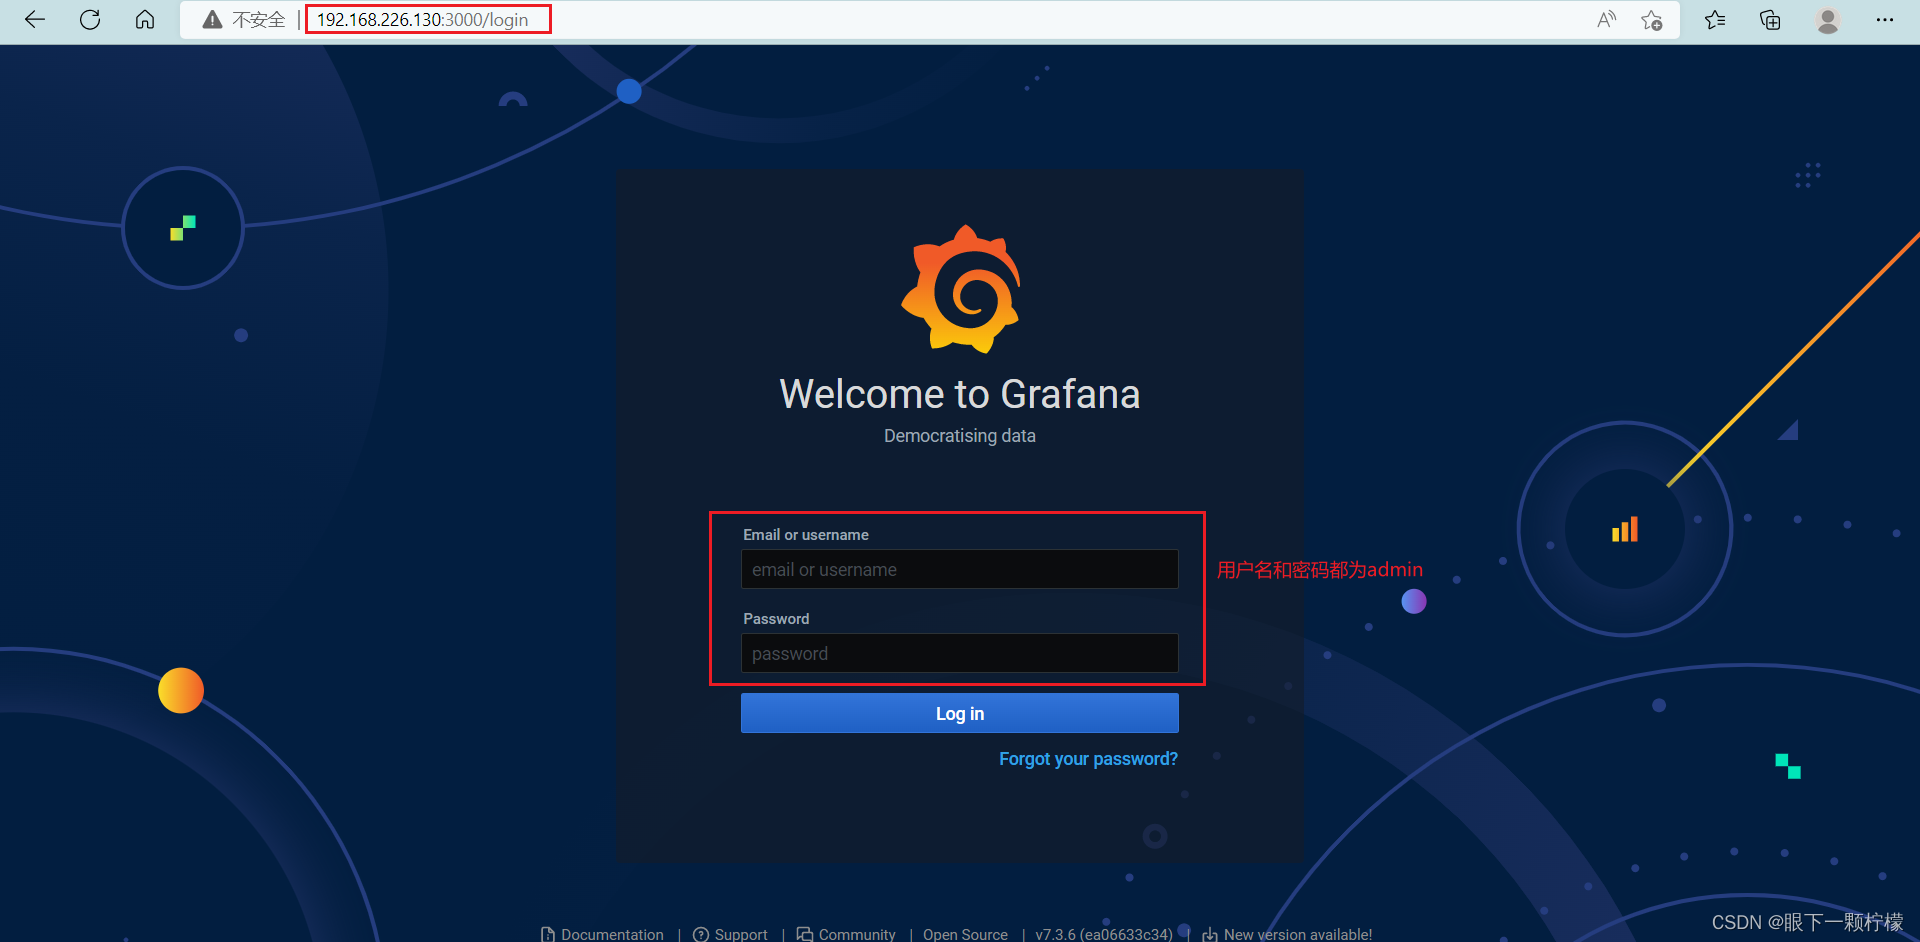Click the Documentation file icon in footer
This screenshot has width=1920, height=942.
click(548, 935)
